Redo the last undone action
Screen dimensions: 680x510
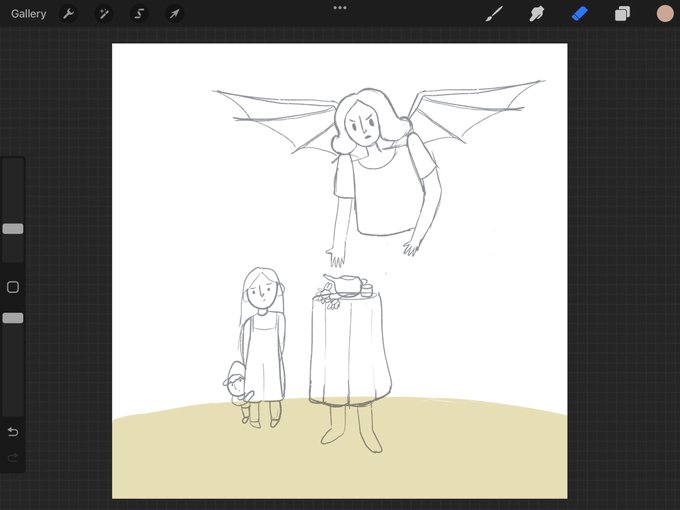[x=13, y=457]
